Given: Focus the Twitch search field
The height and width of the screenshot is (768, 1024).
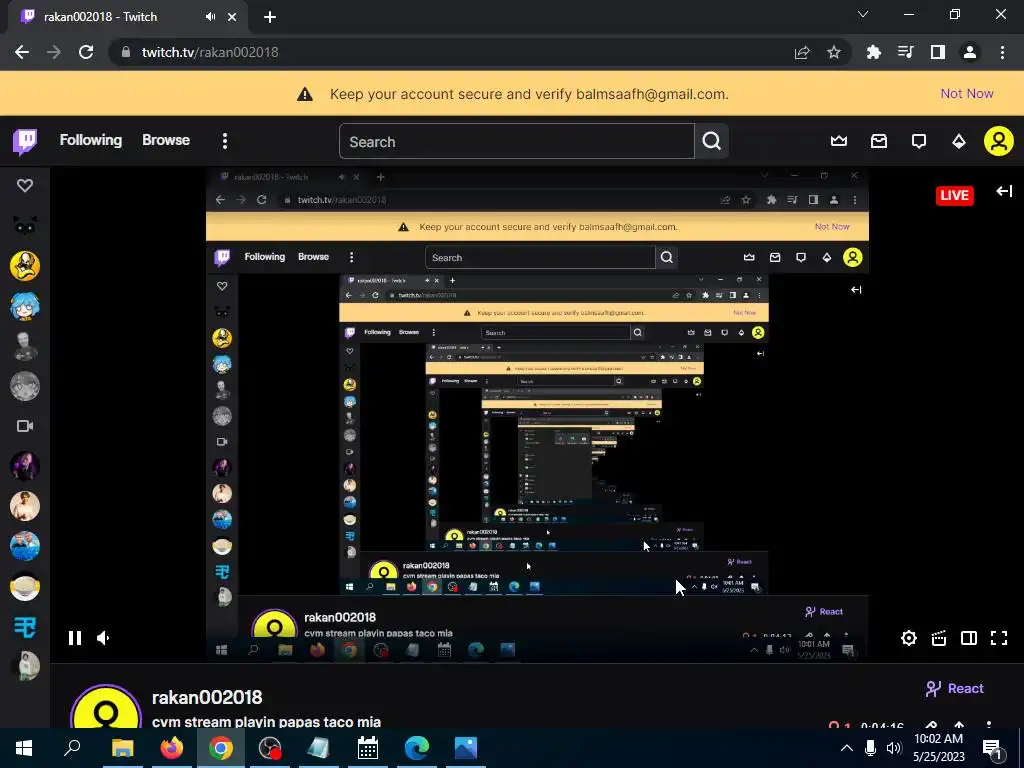Looking at the screenshot, I should [517, 141].
